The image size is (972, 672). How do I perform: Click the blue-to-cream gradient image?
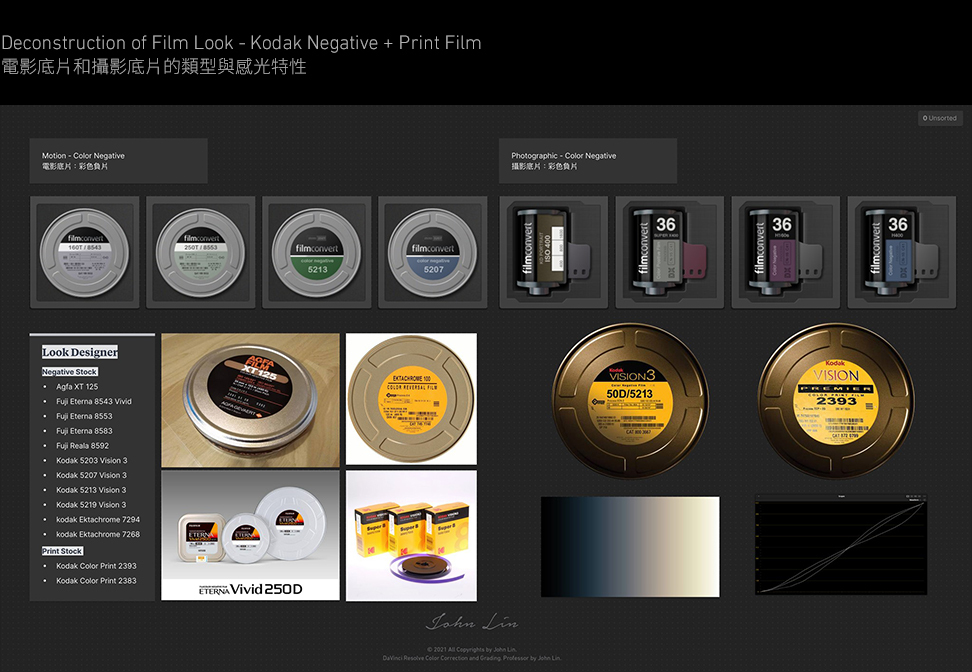pos(630,546)
